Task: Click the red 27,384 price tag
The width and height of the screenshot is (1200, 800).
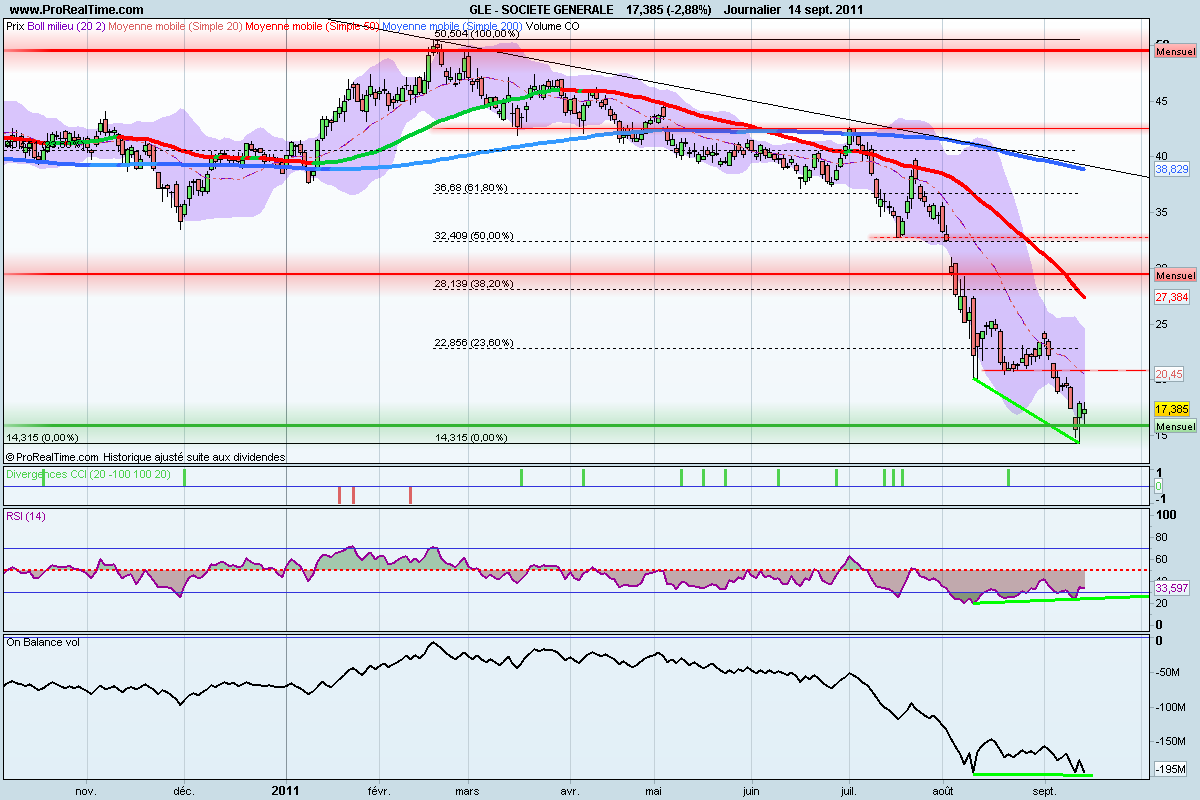Action: click(1171, 298)
